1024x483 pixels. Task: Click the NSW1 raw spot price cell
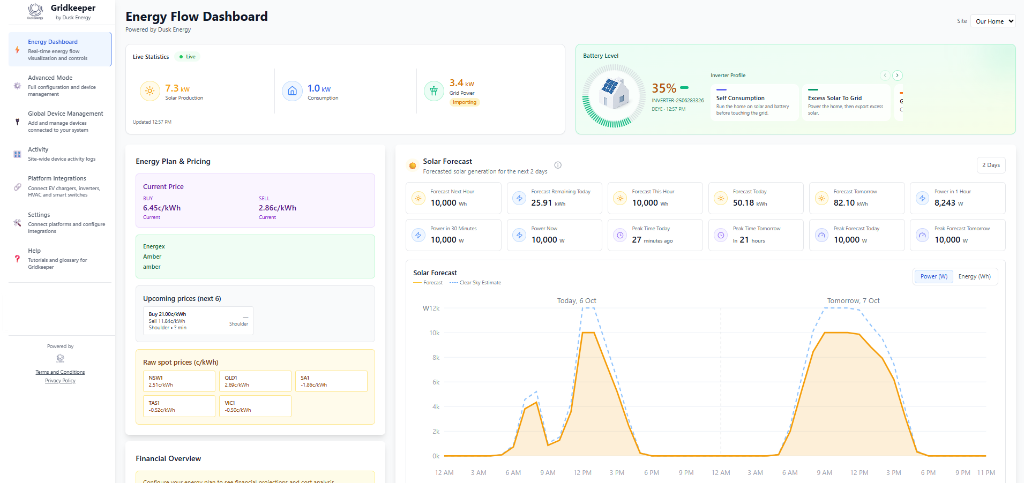pyautogui.click(x=179, y=381)
